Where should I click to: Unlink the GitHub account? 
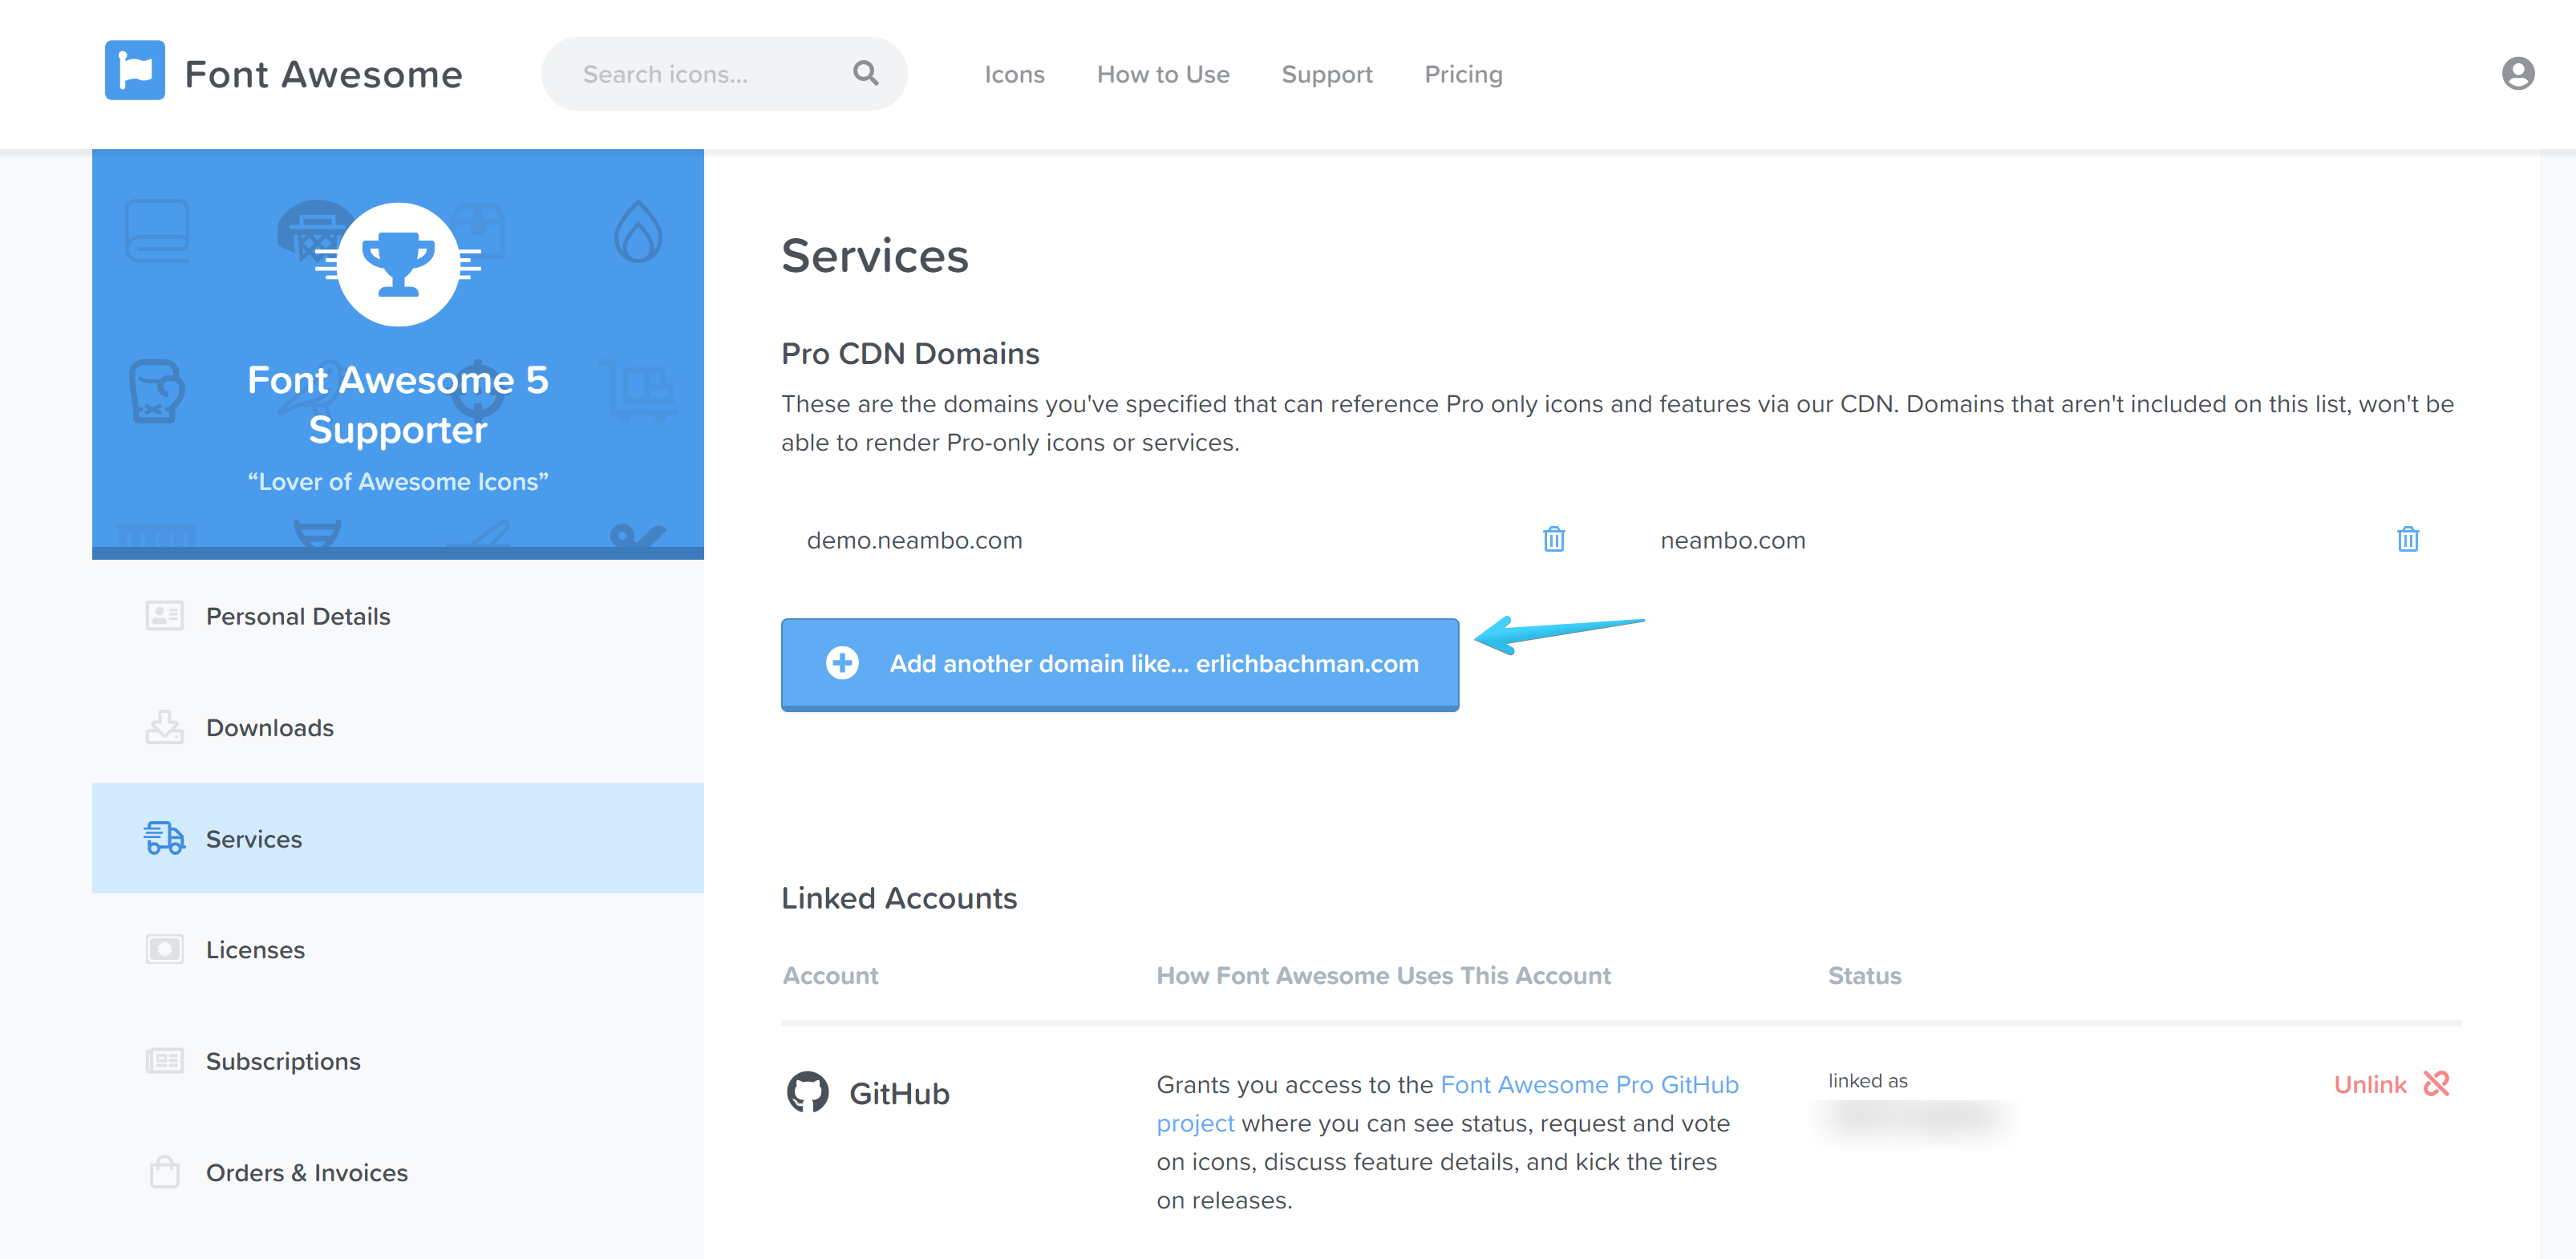[2372, 1084]
